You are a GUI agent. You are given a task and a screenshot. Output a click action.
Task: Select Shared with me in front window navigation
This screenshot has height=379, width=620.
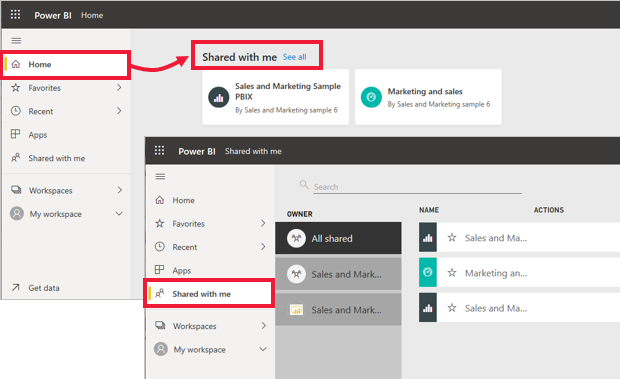(x=209, y=294)
